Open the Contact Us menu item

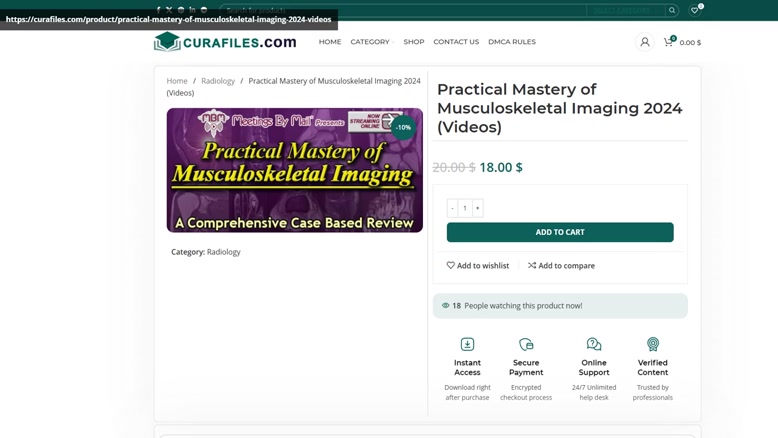(456, 42)
